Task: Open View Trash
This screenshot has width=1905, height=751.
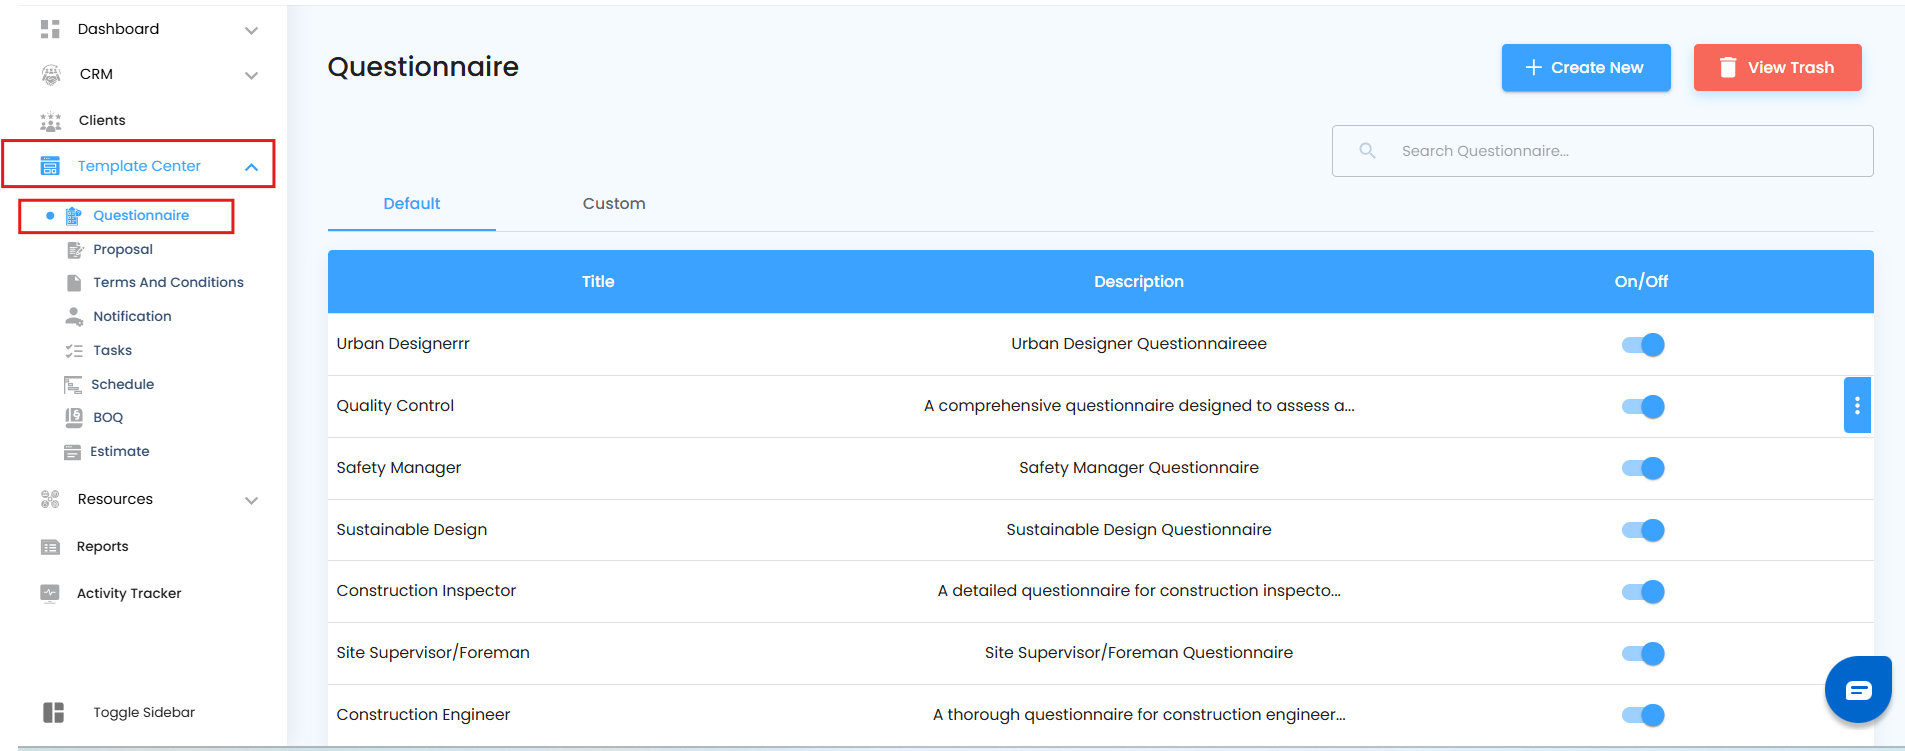Action: pyautogui.click(x=1777, y=68)
